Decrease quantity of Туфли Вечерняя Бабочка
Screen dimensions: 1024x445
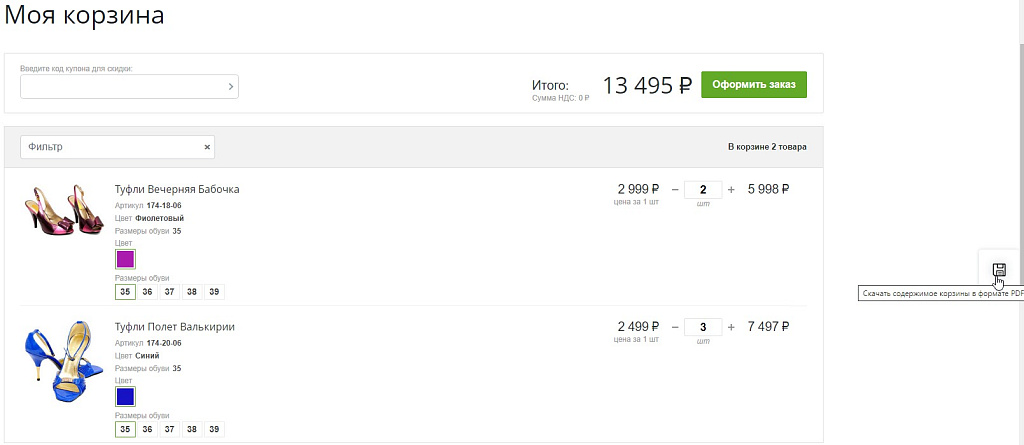point(674,189)
